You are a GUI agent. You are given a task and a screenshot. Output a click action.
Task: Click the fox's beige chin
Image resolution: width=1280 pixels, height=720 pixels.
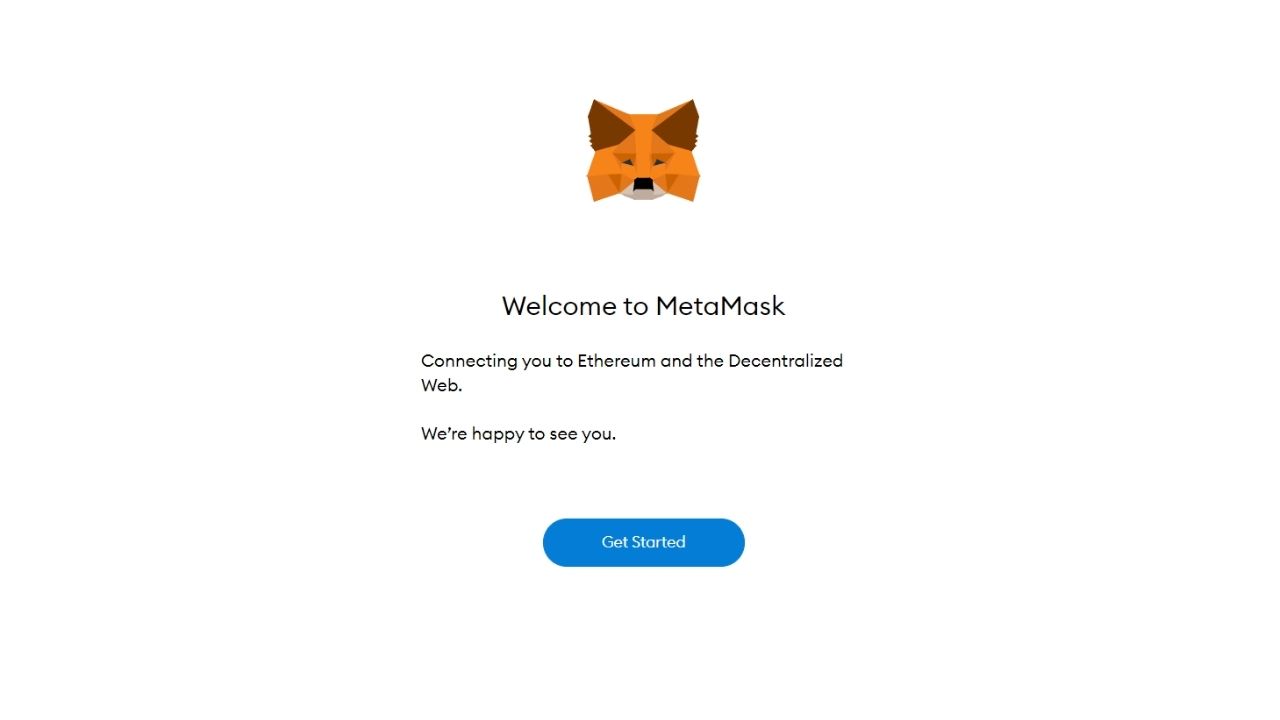coord(643,195)
